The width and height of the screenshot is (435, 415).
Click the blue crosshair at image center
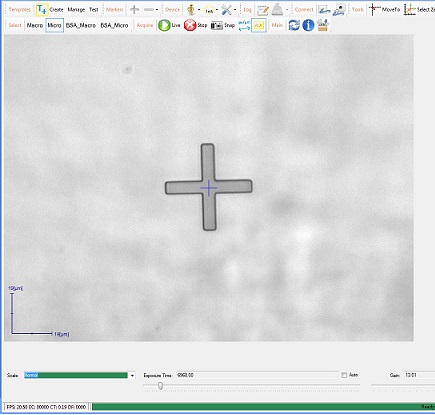click(209, 188)
